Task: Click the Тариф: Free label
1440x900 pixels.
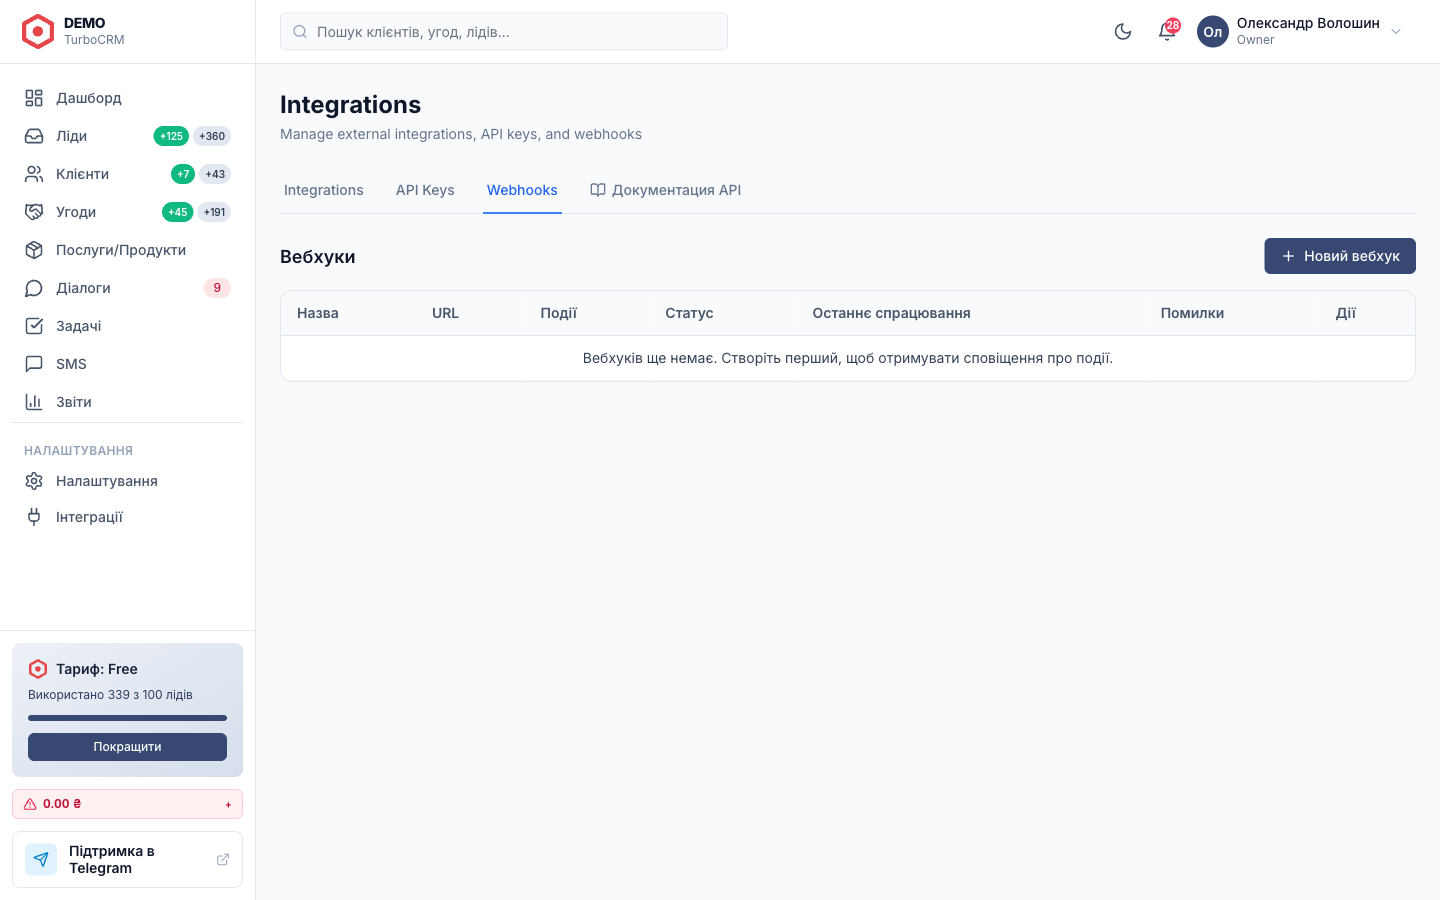Action: click(97, 669)
